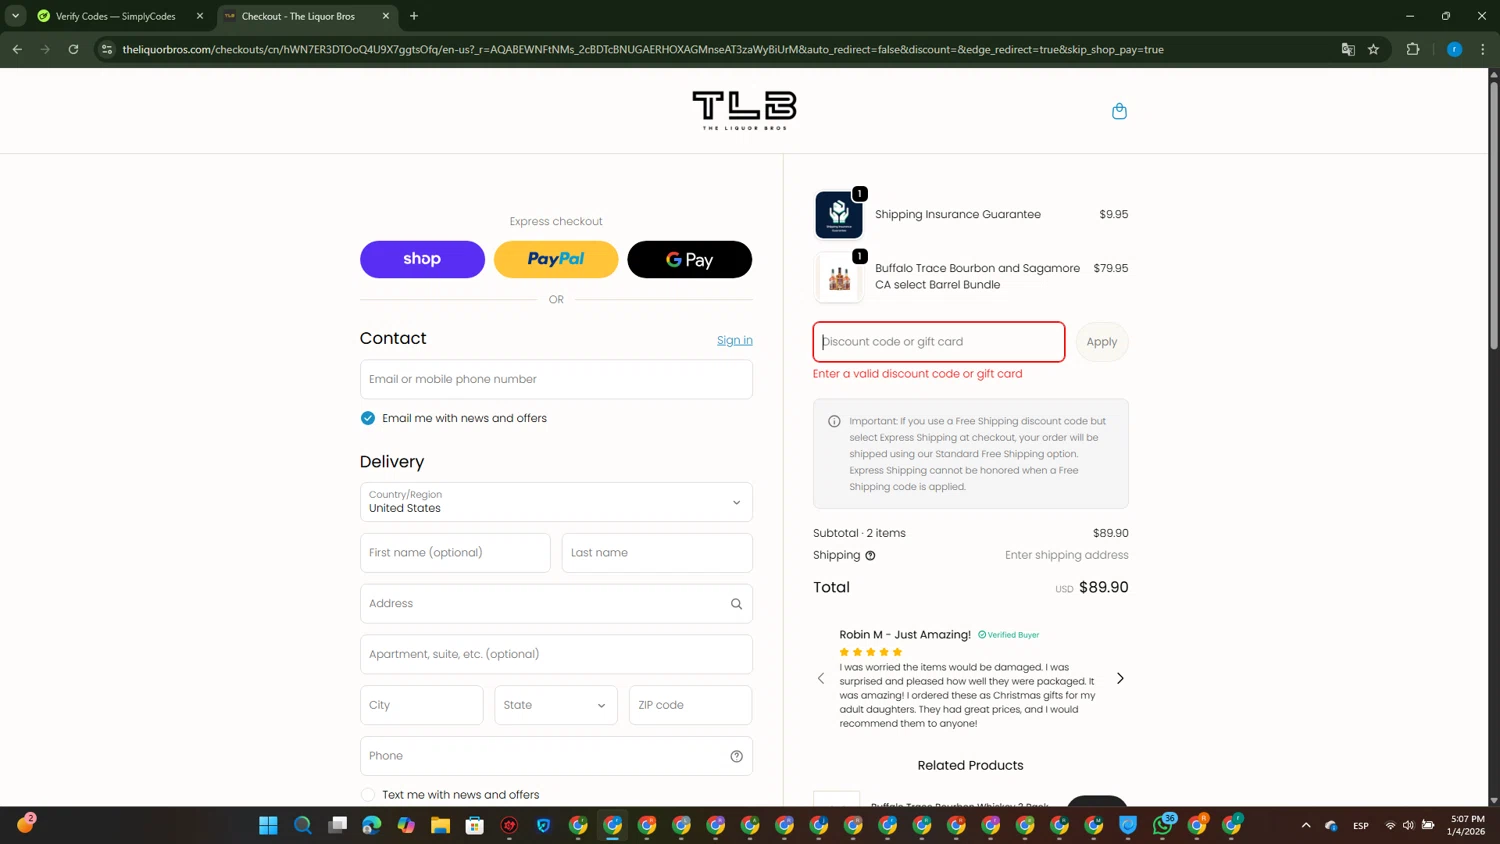Click the shipping info question icon
Image resolution: width=1500 pixels, height=844 pixels.
tap(870, 556)
